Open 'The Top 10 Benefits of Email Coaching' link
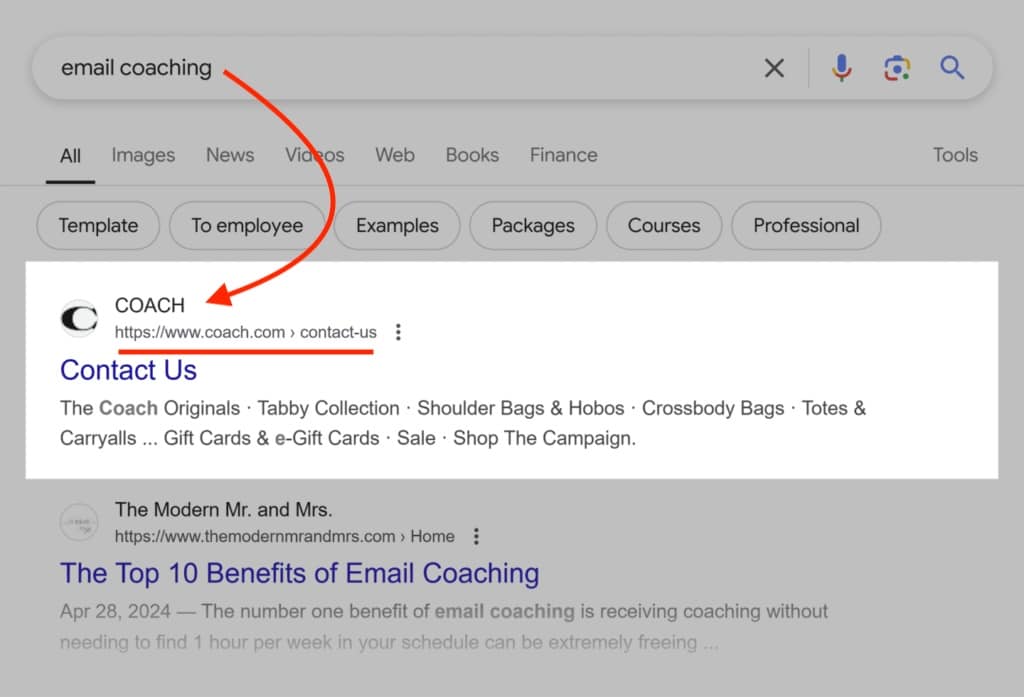Viewport: 1024px width, 697px height. pos(300,574)
